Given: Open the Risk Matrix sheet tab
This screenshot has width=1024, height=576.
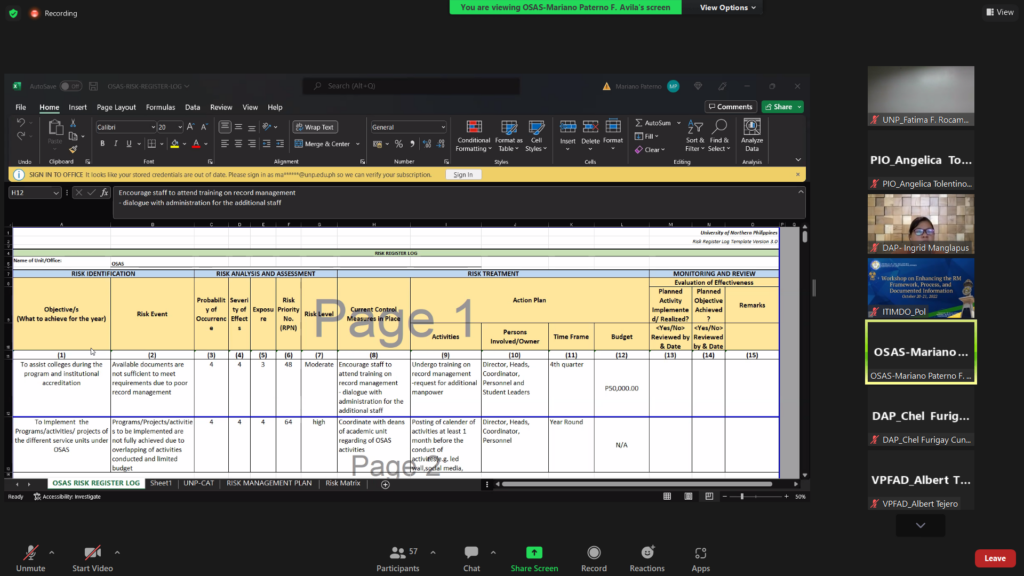Looking at the screenshot, I should [343, 483].
